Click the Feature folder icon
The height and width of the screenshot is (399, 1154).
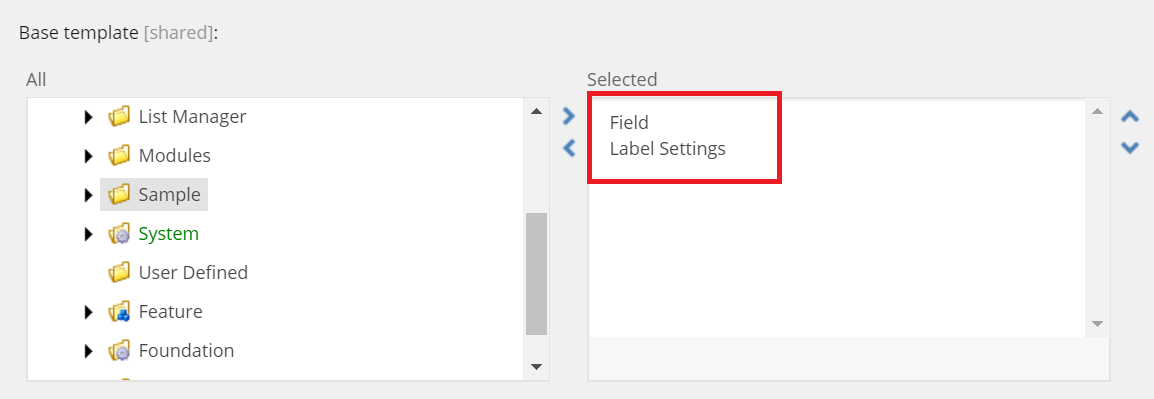118,311
